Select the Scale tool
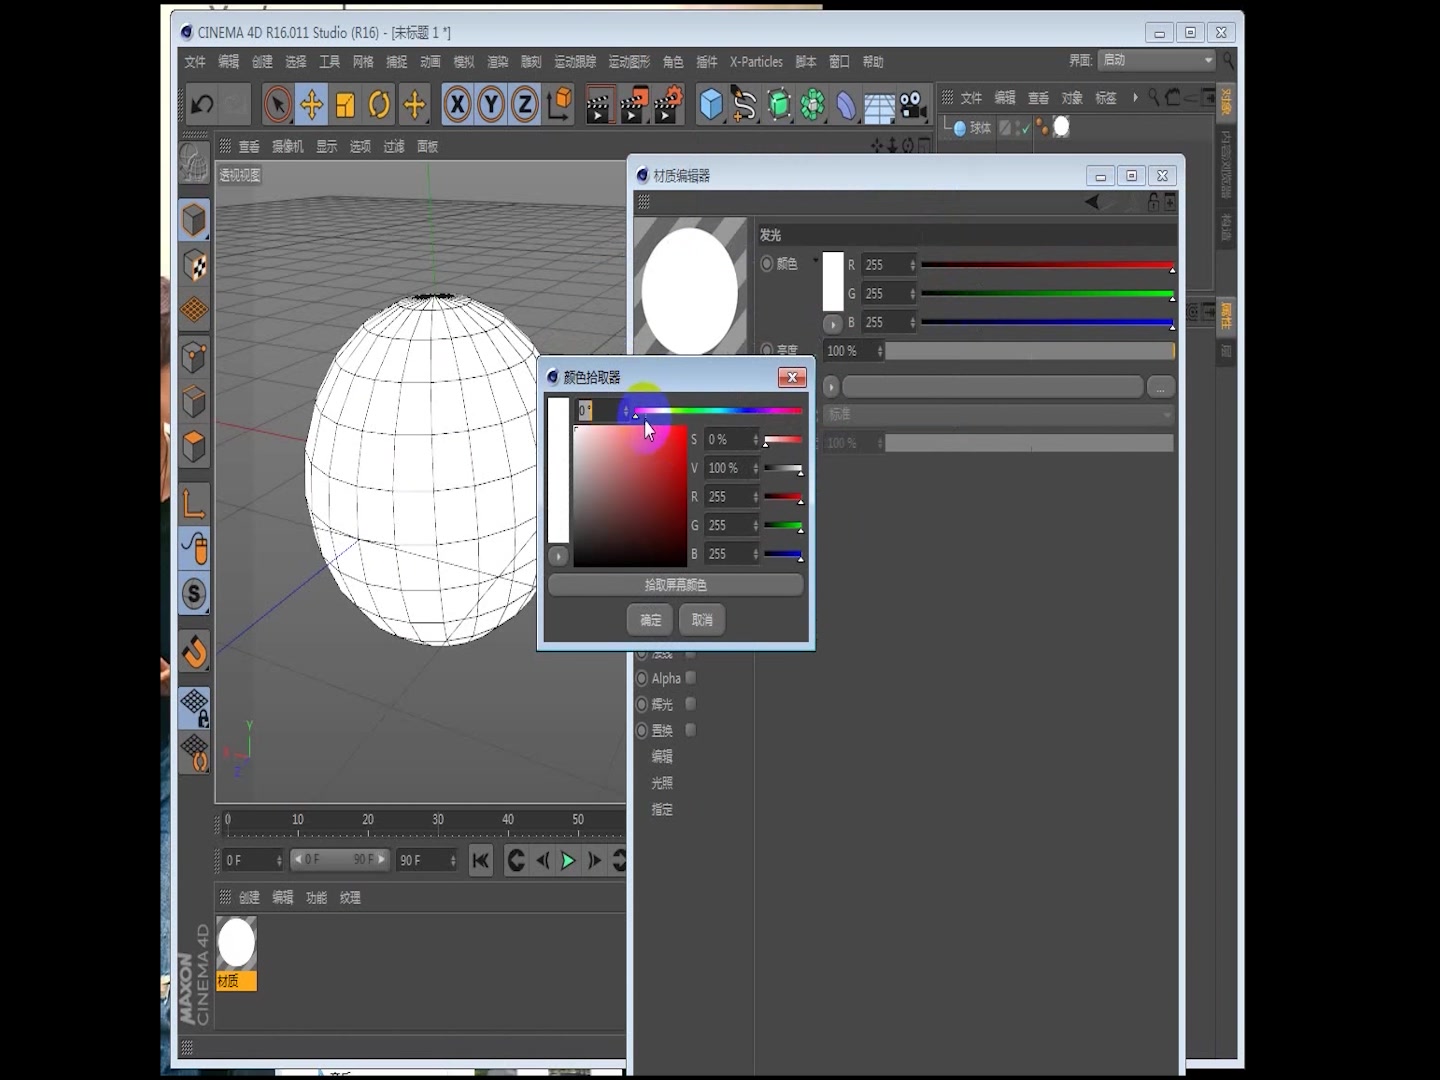This screenshot has width=1440, height=1080. click(x=344, y=104)
